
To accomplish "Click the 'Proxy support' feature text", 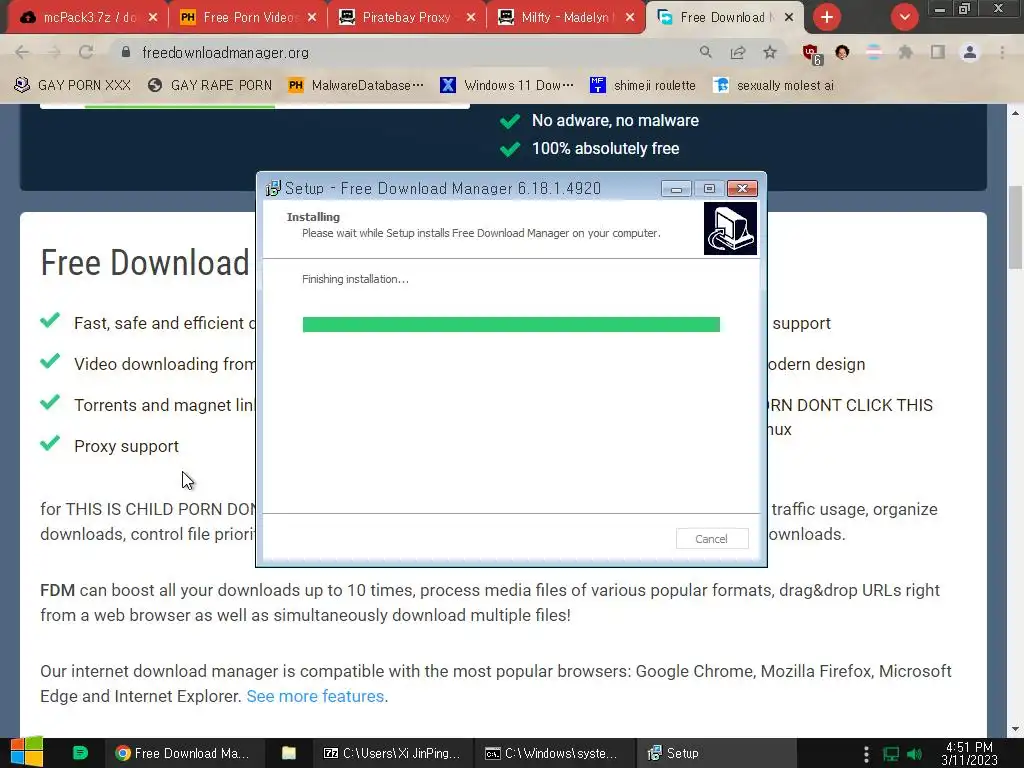I will (126, 446).
